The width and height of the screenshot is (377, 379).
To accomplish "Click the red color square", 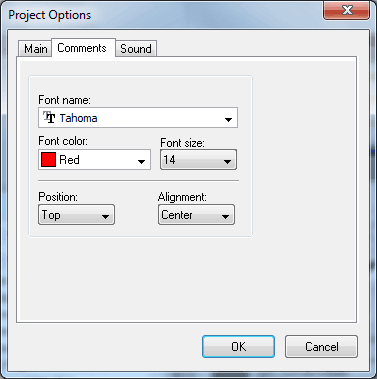I will click(x=48, y=159).
